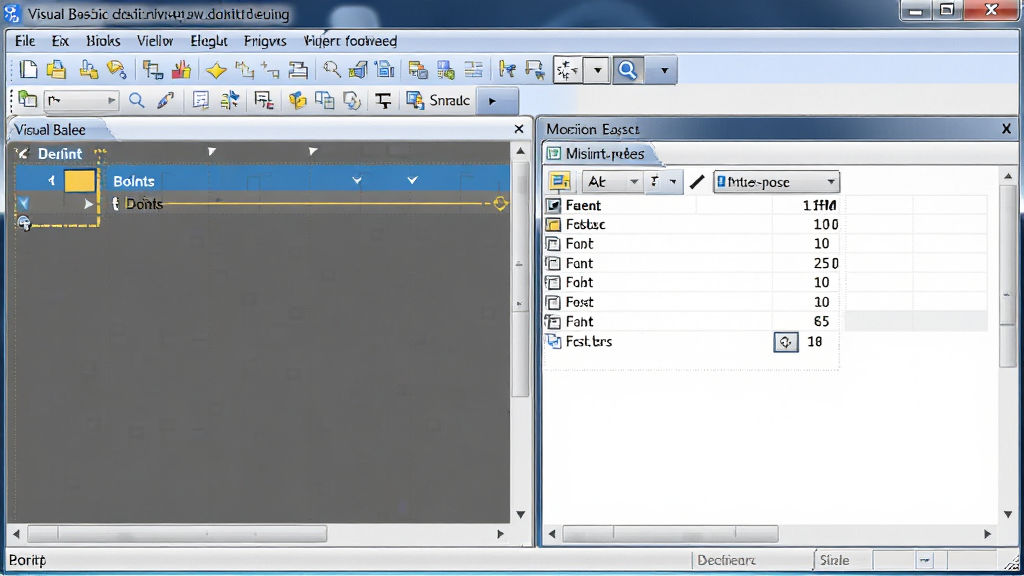Collapse the Derlint header arrow
This screenshot has width=1024, height=576.
click(x=23, y=153)
